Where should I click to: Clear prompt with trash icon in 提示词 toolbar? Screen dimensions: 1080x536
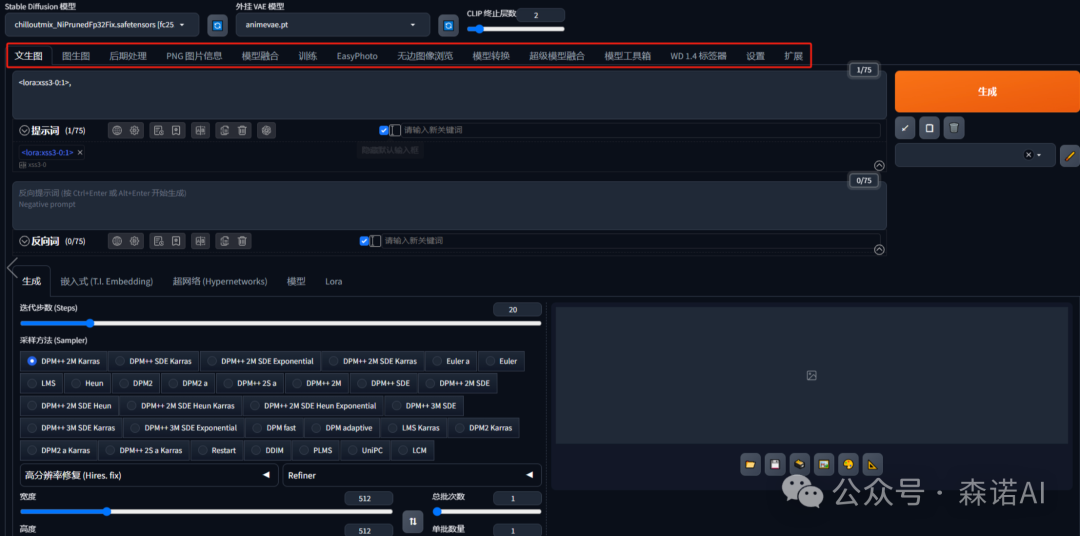pos(242,130)
